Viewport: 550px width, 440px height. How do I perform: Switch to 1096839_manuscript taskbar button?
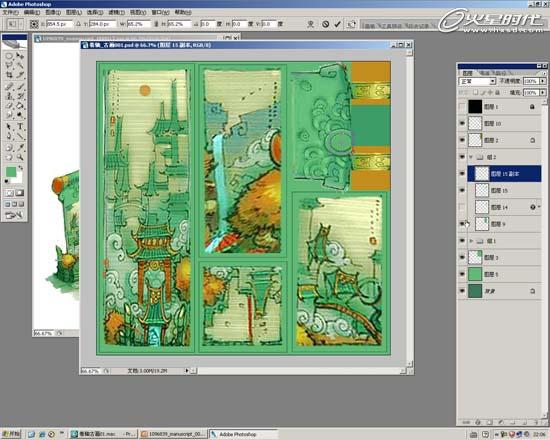(174, 434)
